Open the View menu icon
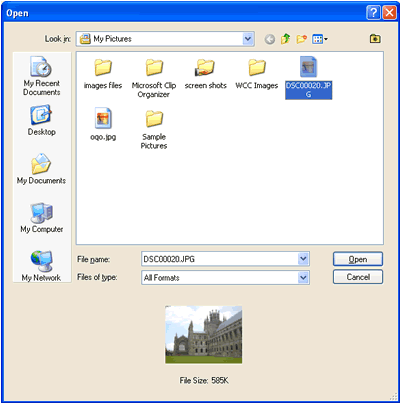The width and height of the screenshot is (400, 403). click(320, 39)
